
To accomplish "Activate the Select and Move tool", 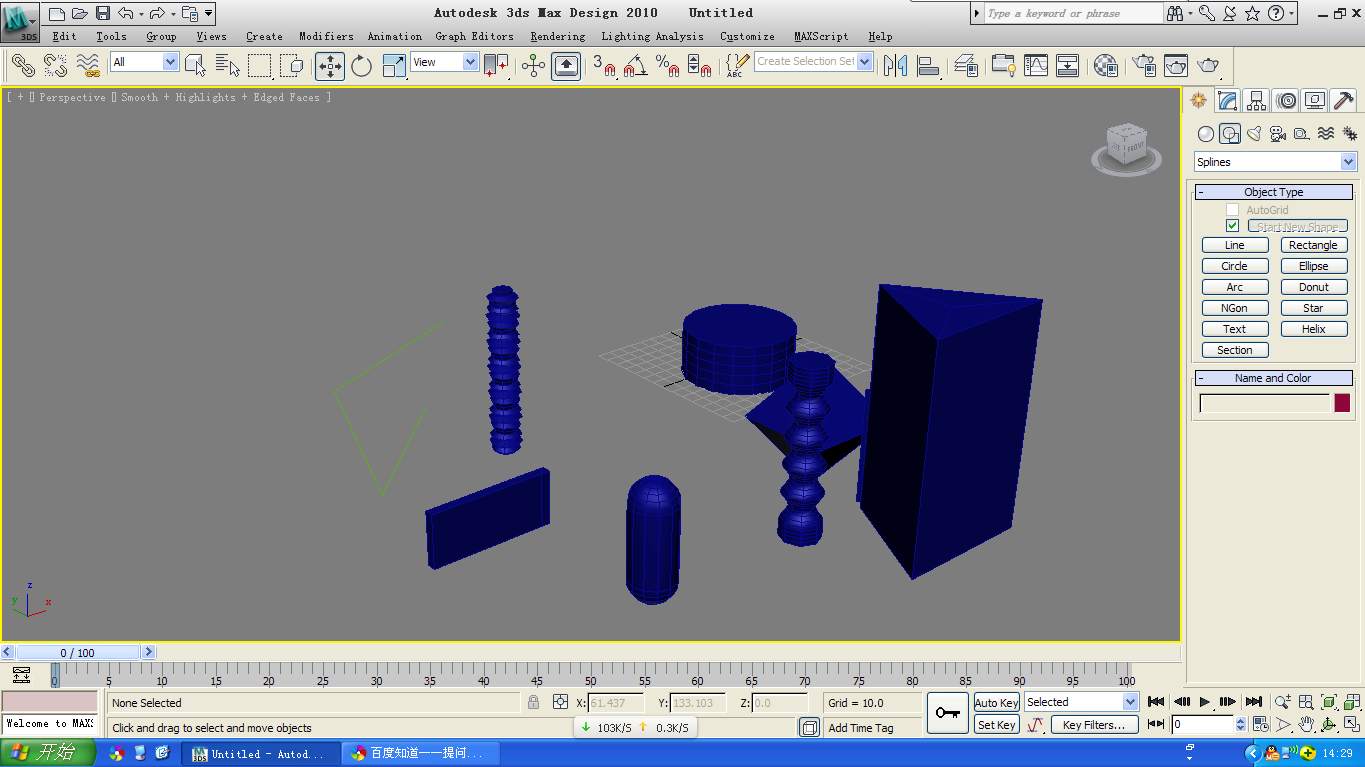I will click(329, 65).
